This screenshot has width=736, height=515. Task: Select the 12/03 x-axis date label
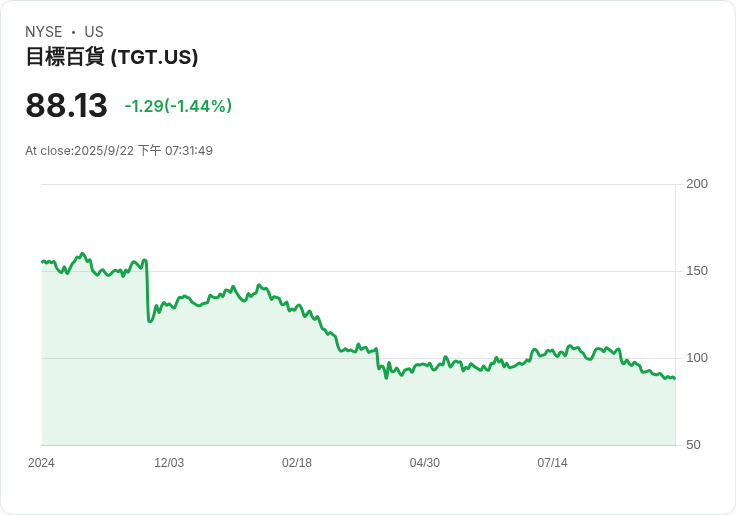pyautogui.click(x=169, y=463)
